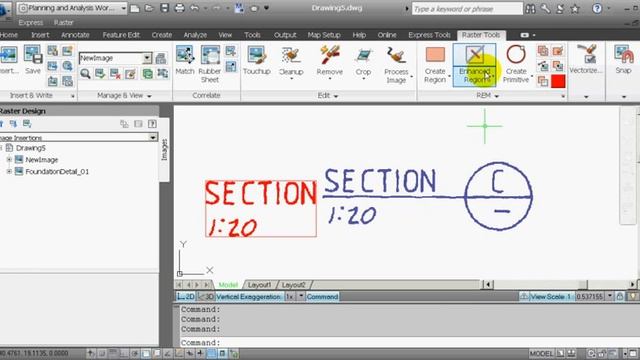Click the favorites star icon
Image resolution: width=640 pixels, height=360 pixels.
575,9
